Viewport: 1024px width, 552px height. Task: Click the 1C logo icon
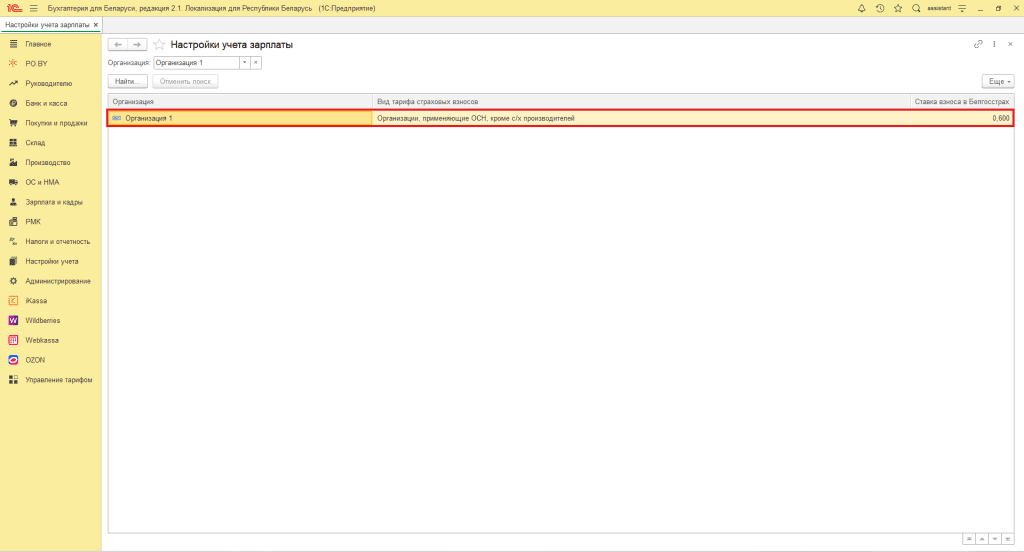pos(14,8)
